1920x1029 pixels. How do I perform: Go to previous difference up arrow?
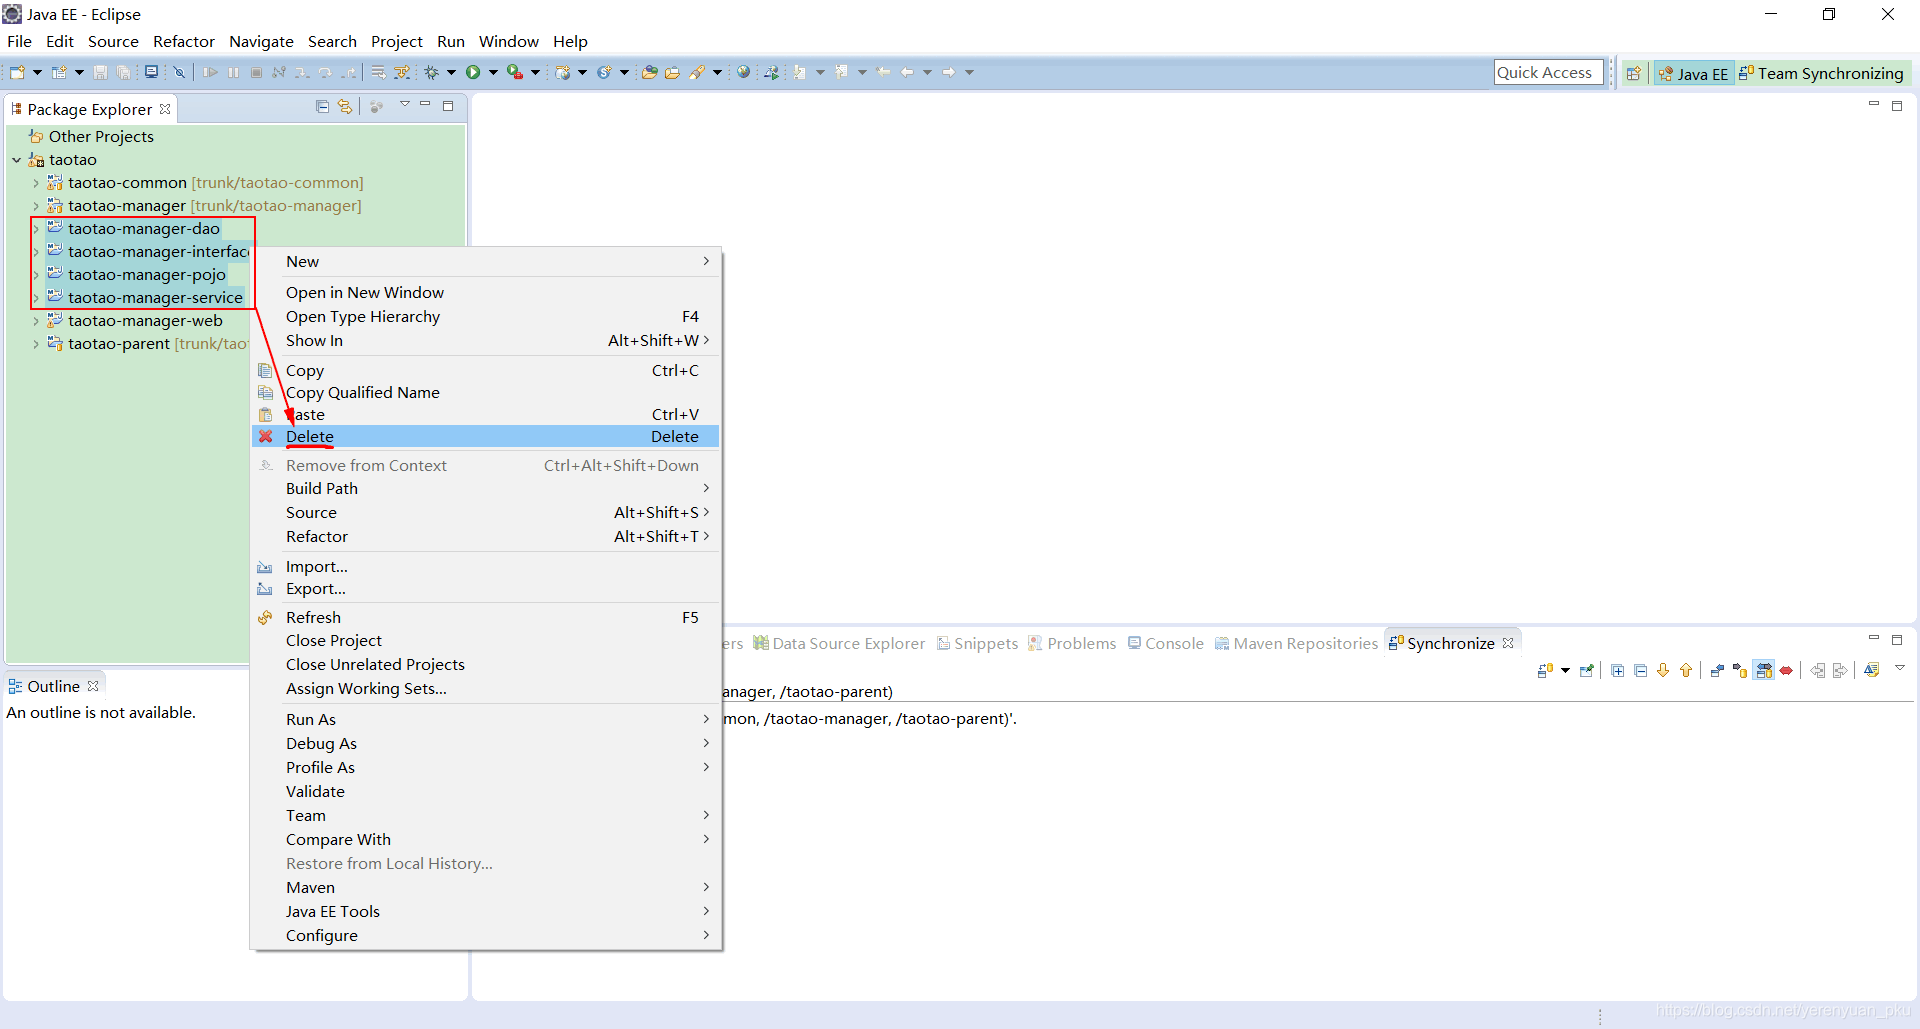pyautogui.click(x=1686, y=670)
